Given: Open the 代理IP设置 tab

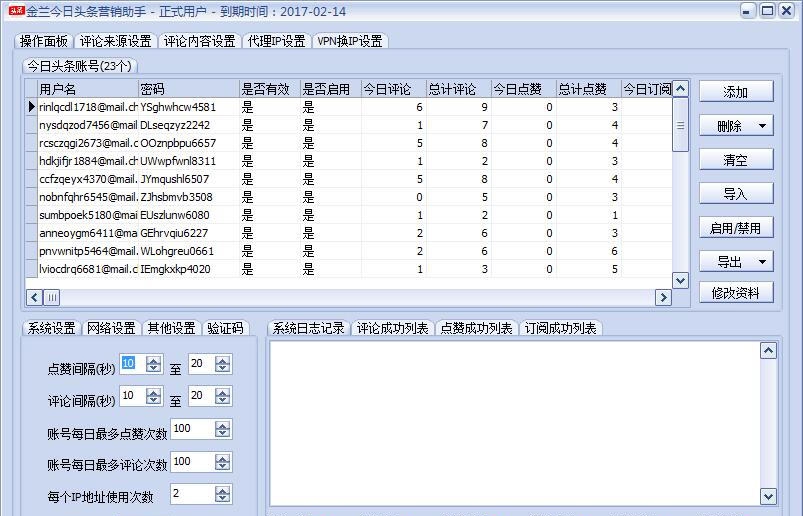Looking at the screenshot, I should pyautogui.click(x=277, y=41).
